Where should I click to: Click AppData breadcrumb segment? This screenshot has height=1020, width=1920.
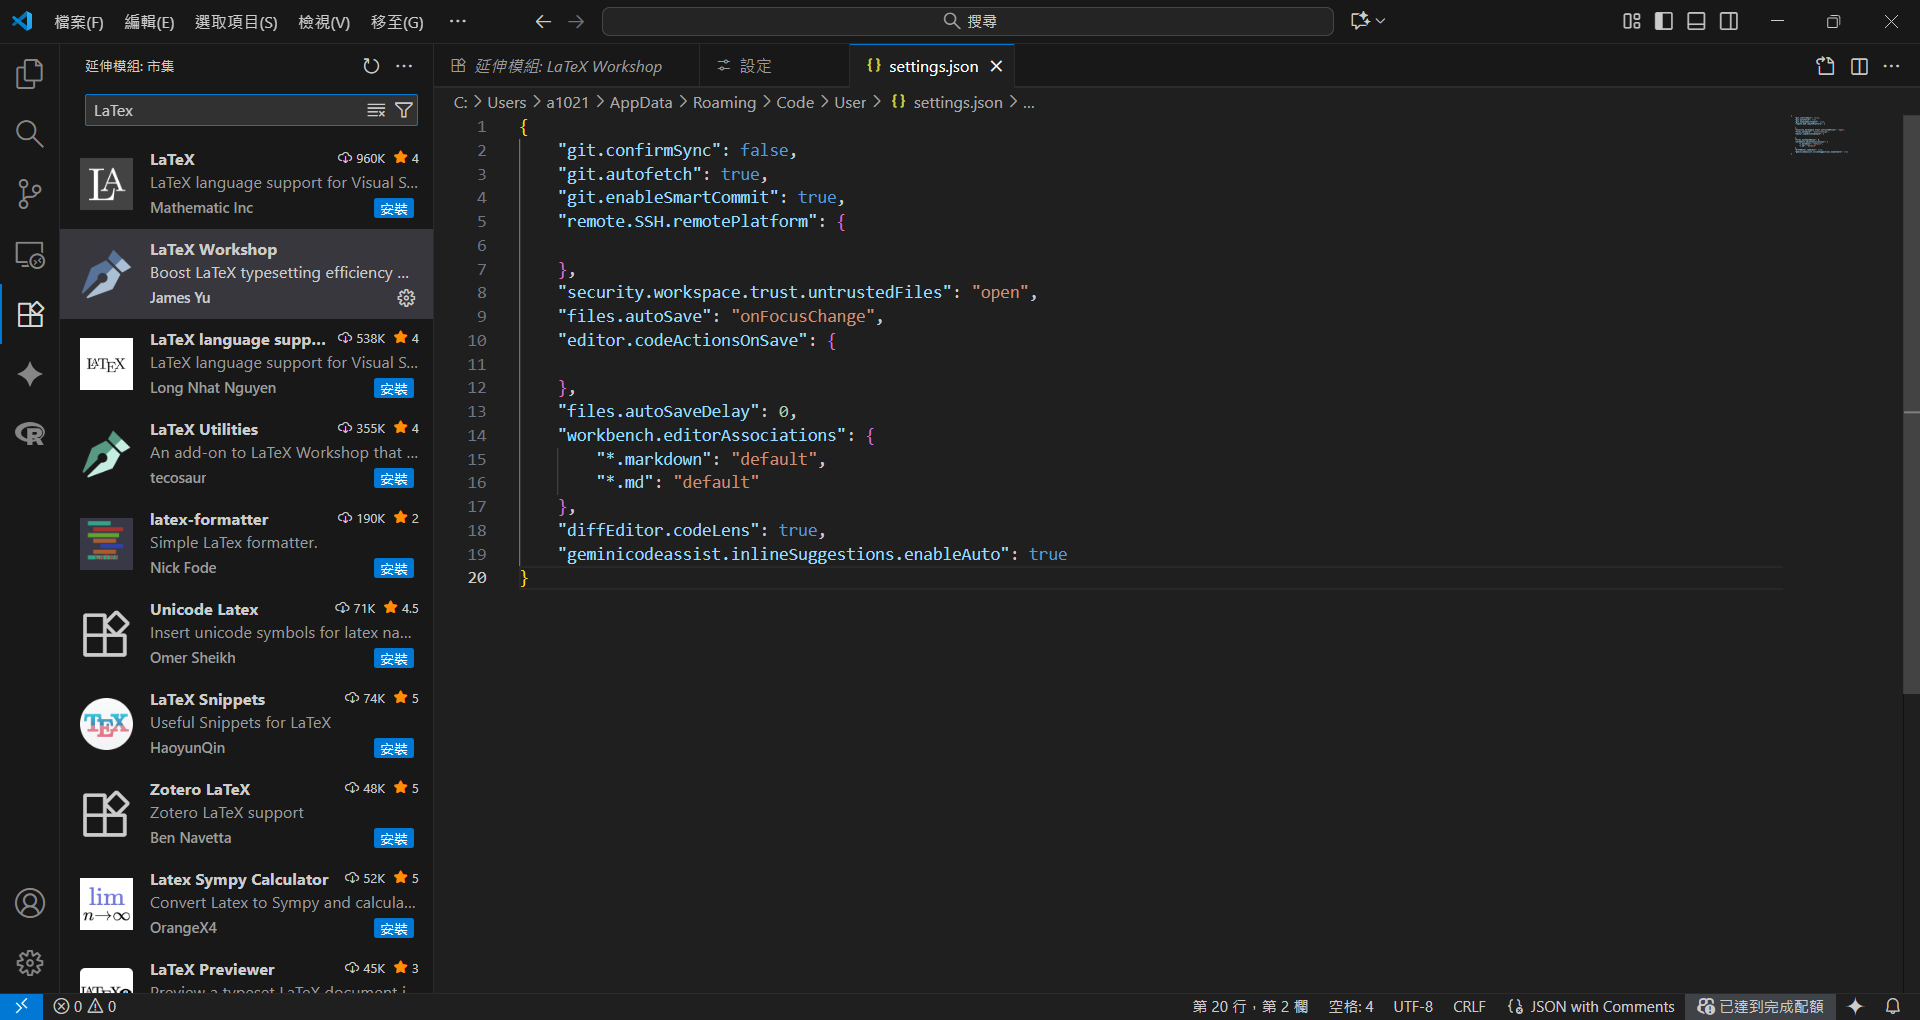click(641, 102)
